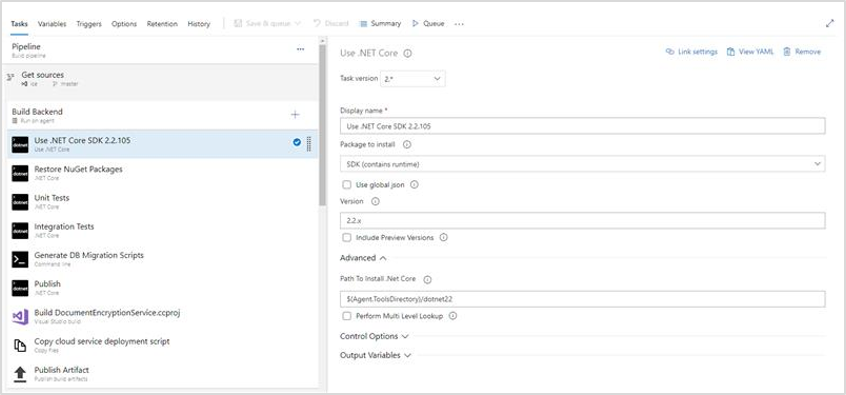
Task: Select Build DocumentEncryptionService.ccproj task
Action: point(163,316)
